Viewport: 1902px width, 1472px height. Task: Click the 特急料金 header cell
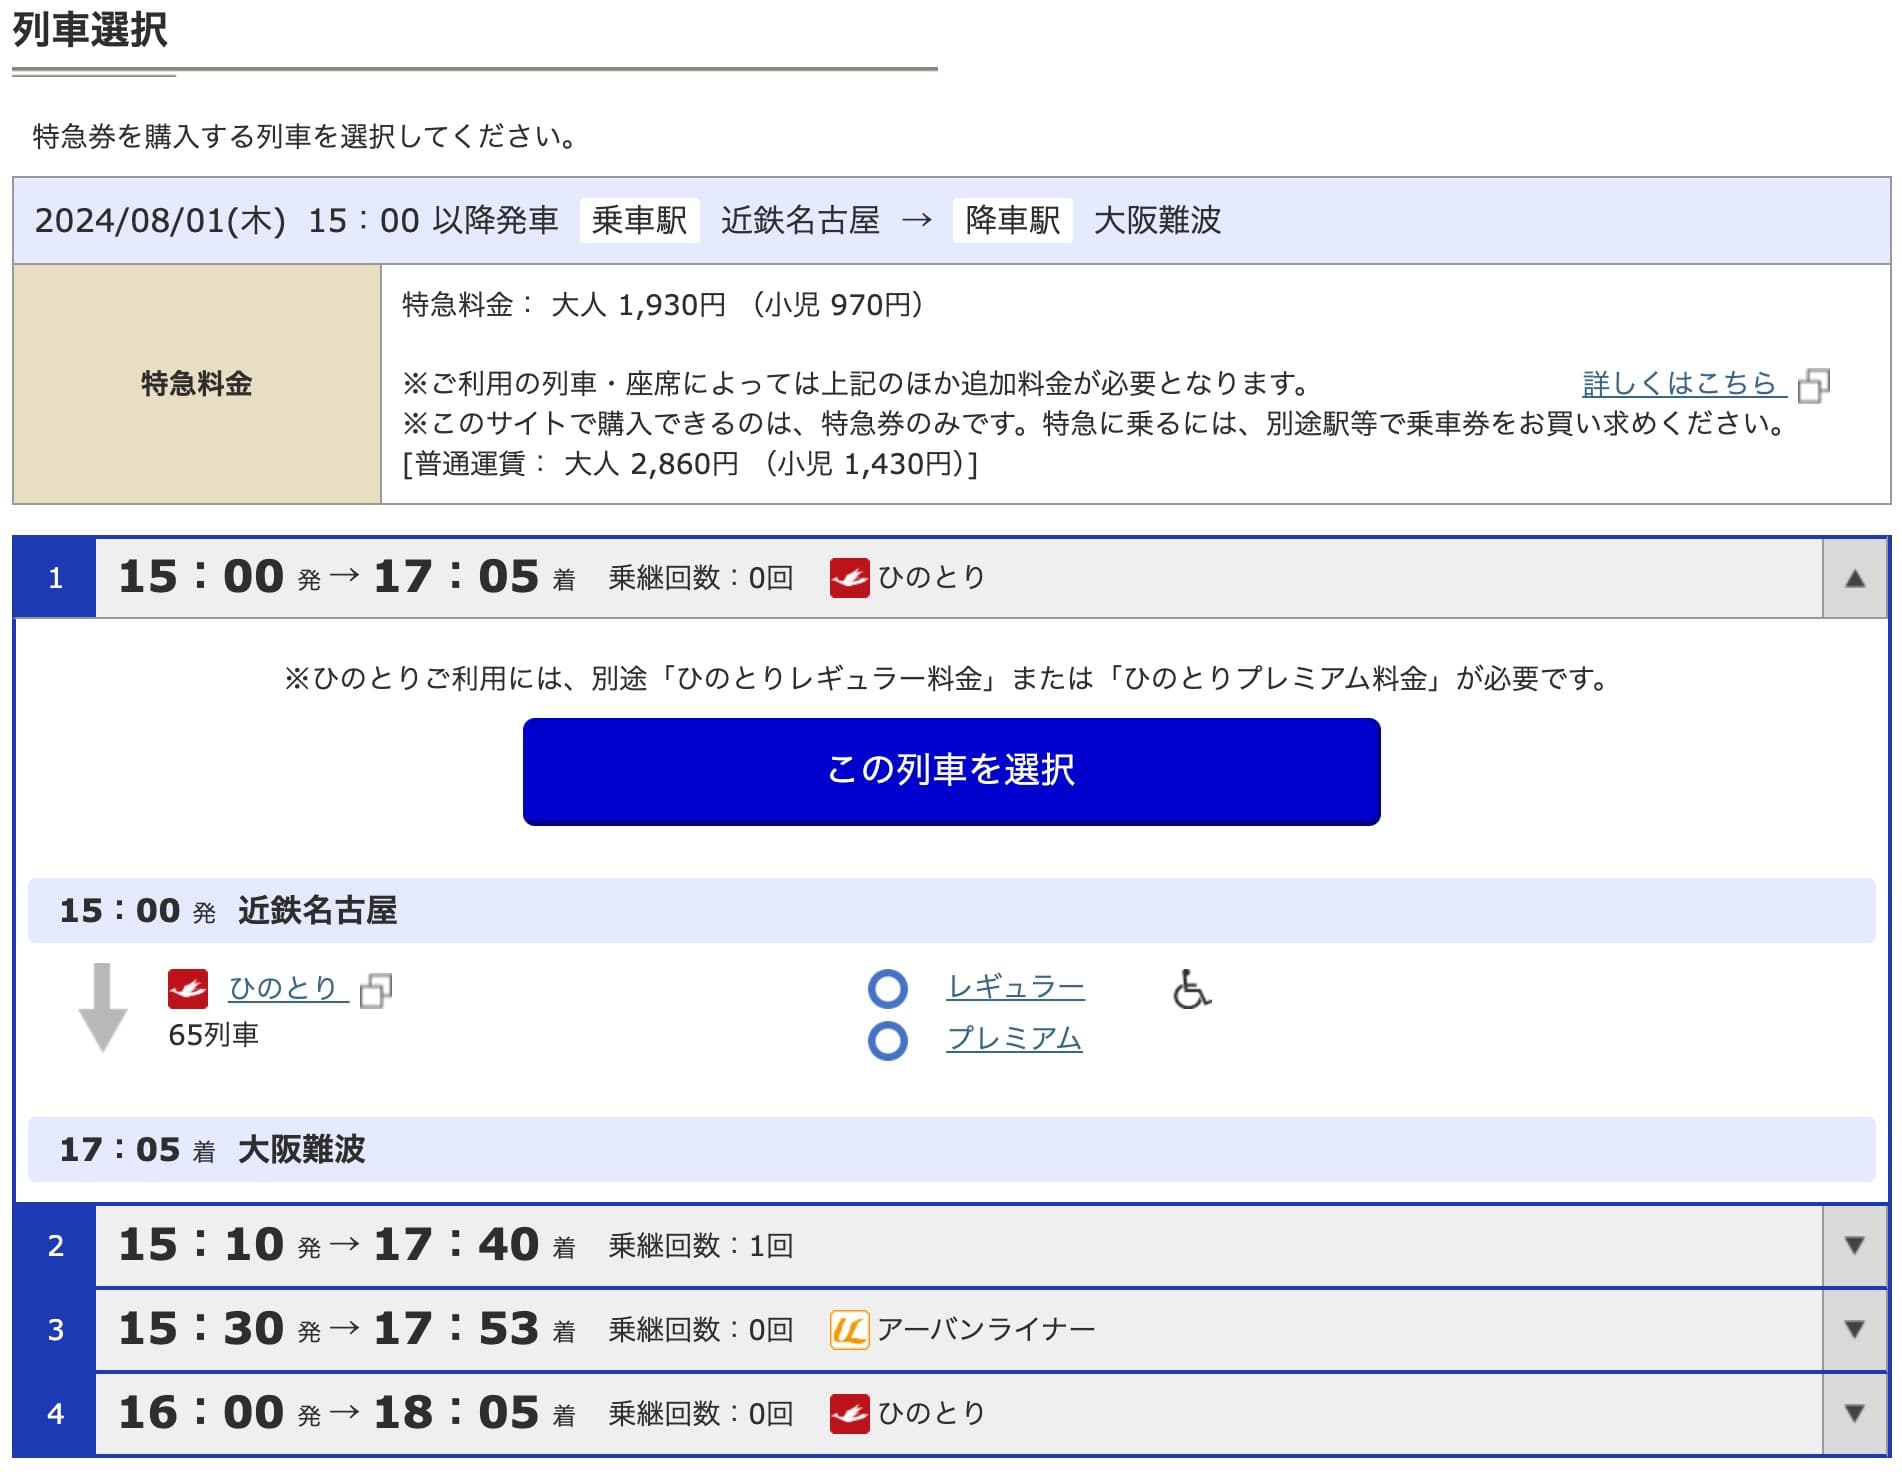coord(197,384)
